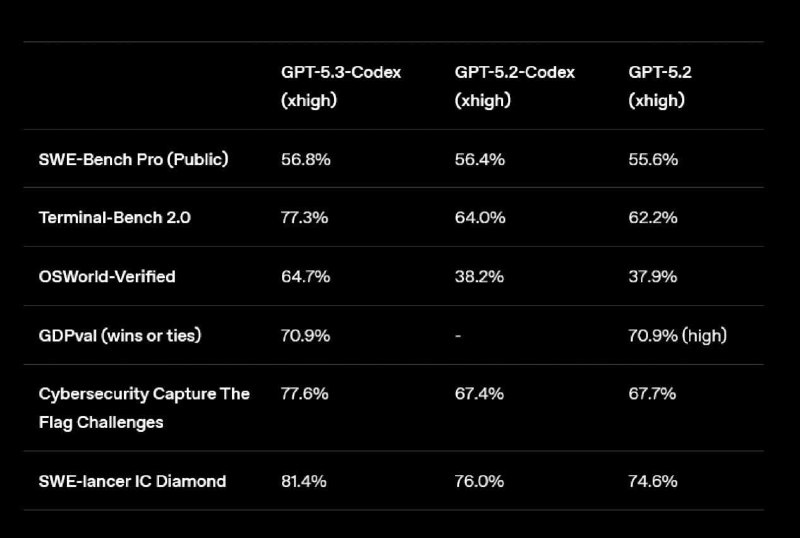Image resolution: width=800 pixels, height=538 pixels.
Task: Select the SWE-Bench Pro (Public) row label
Action: click(133, 159)
